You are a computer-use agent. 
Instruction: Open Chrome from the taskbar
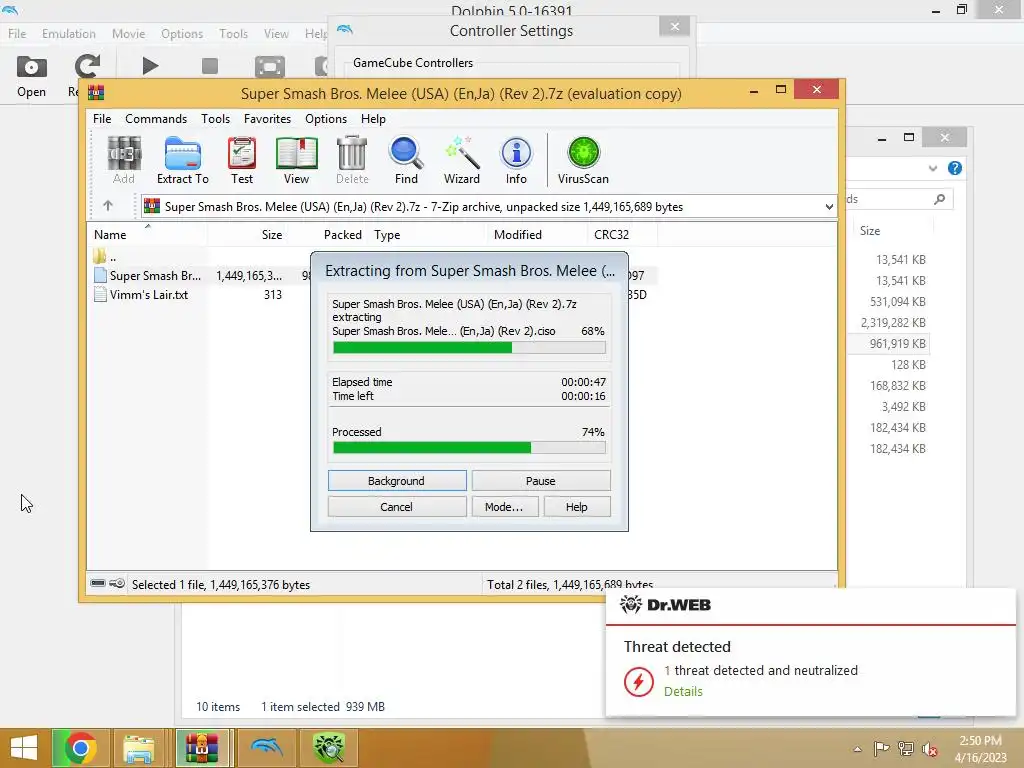(x=80, y=748)
